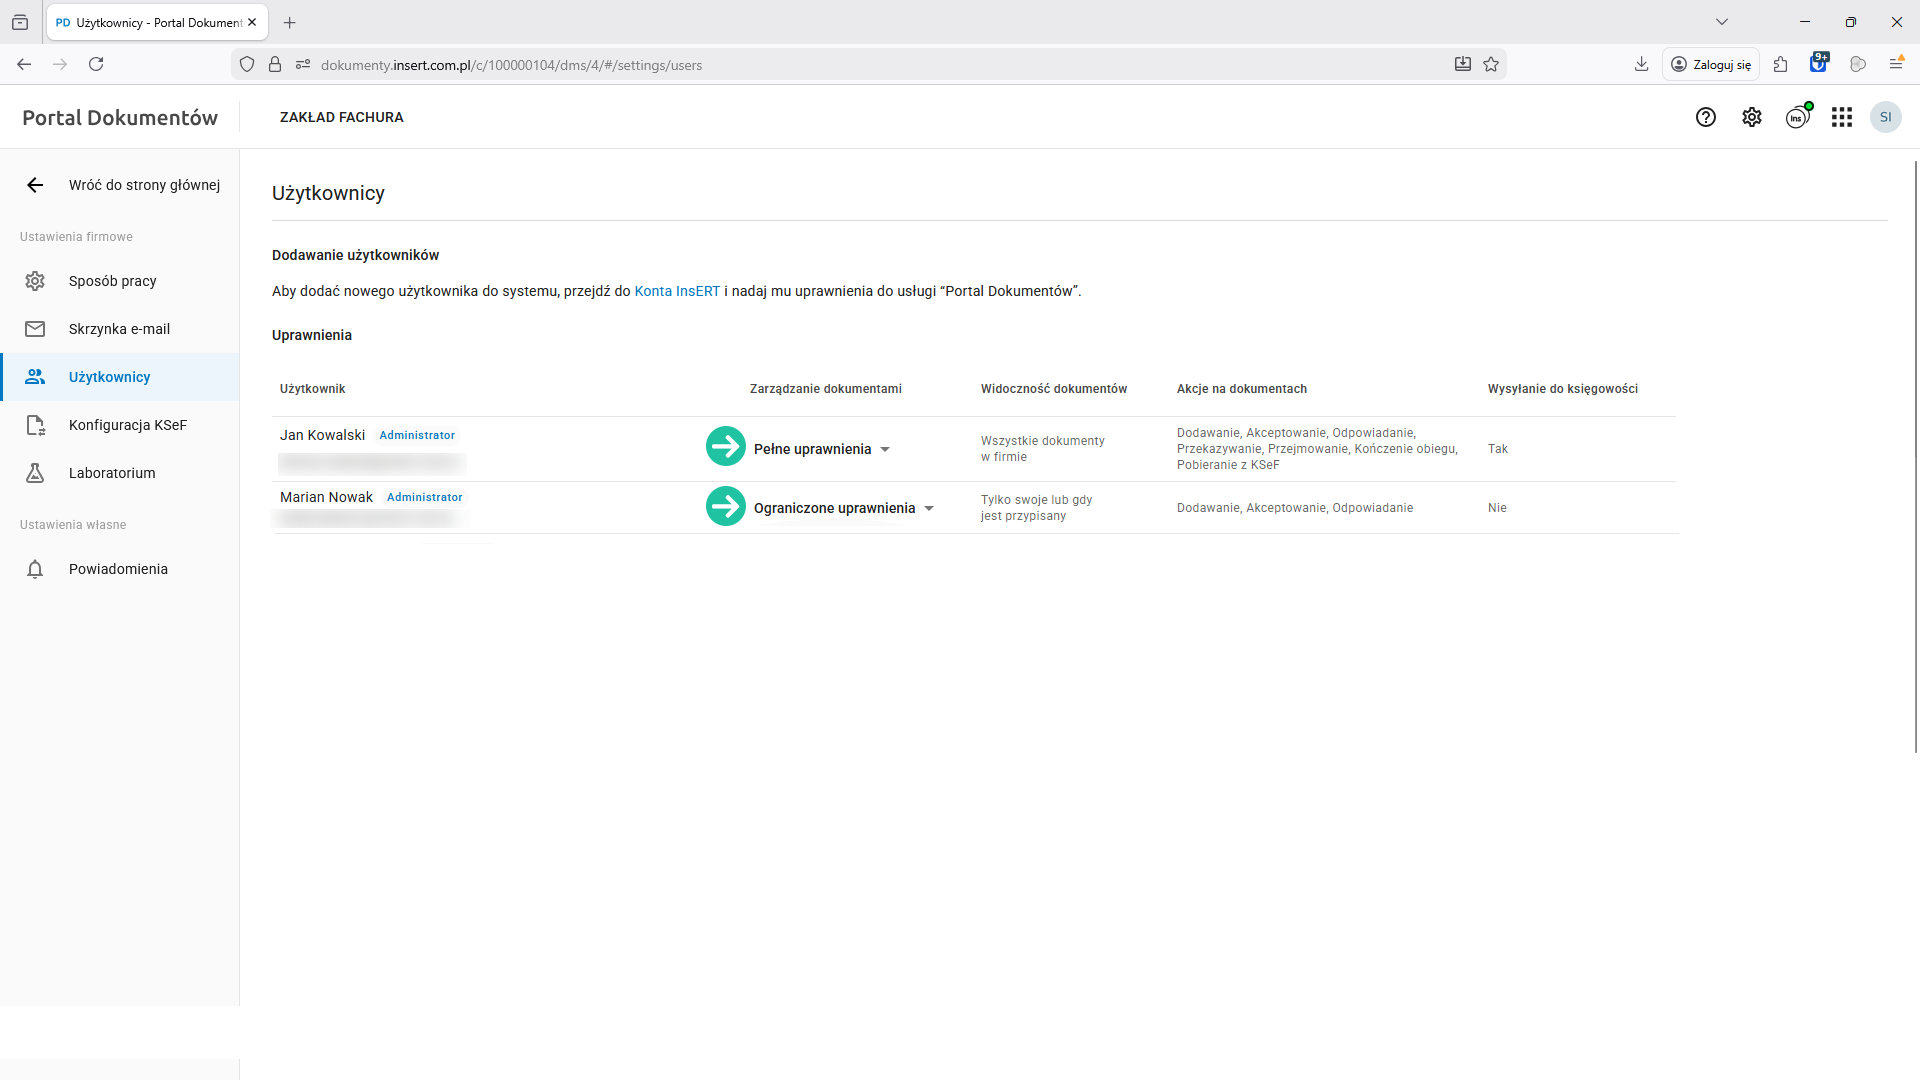Open Laboratorium section
1920x1080 pixels.
tap(112, 473)
